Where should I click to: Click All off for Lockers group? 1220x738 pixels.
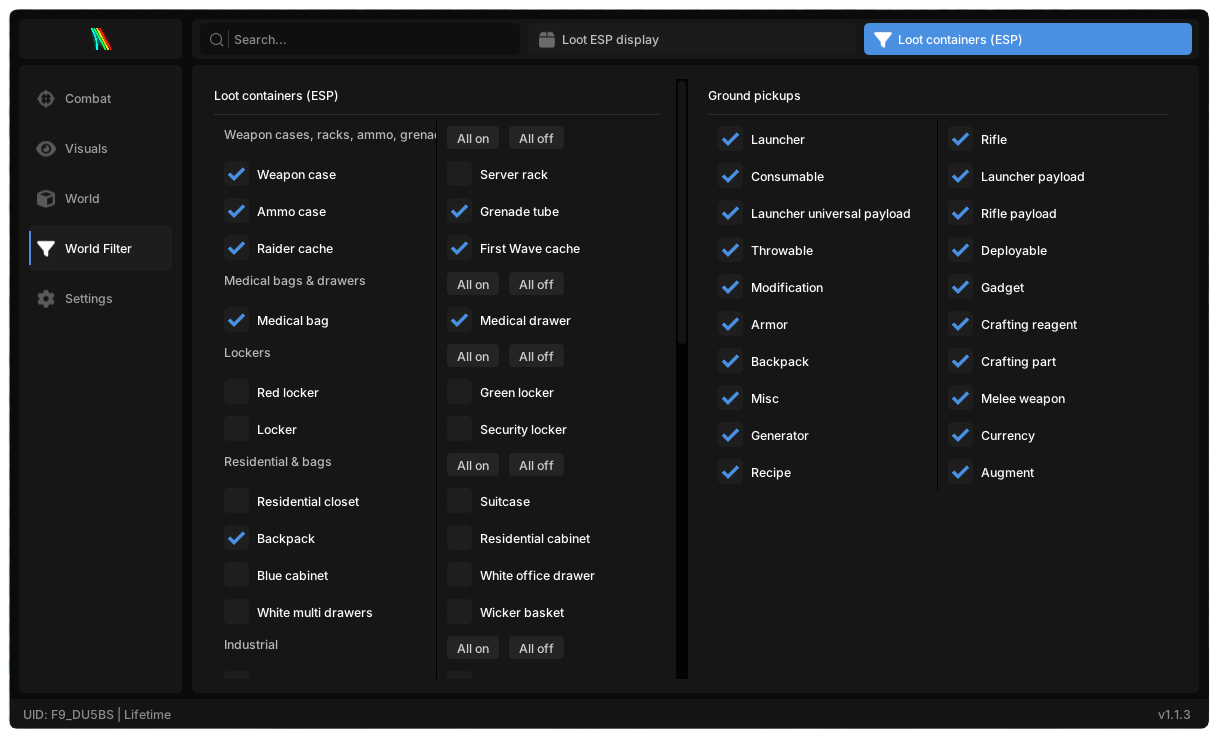coord(536,356)
